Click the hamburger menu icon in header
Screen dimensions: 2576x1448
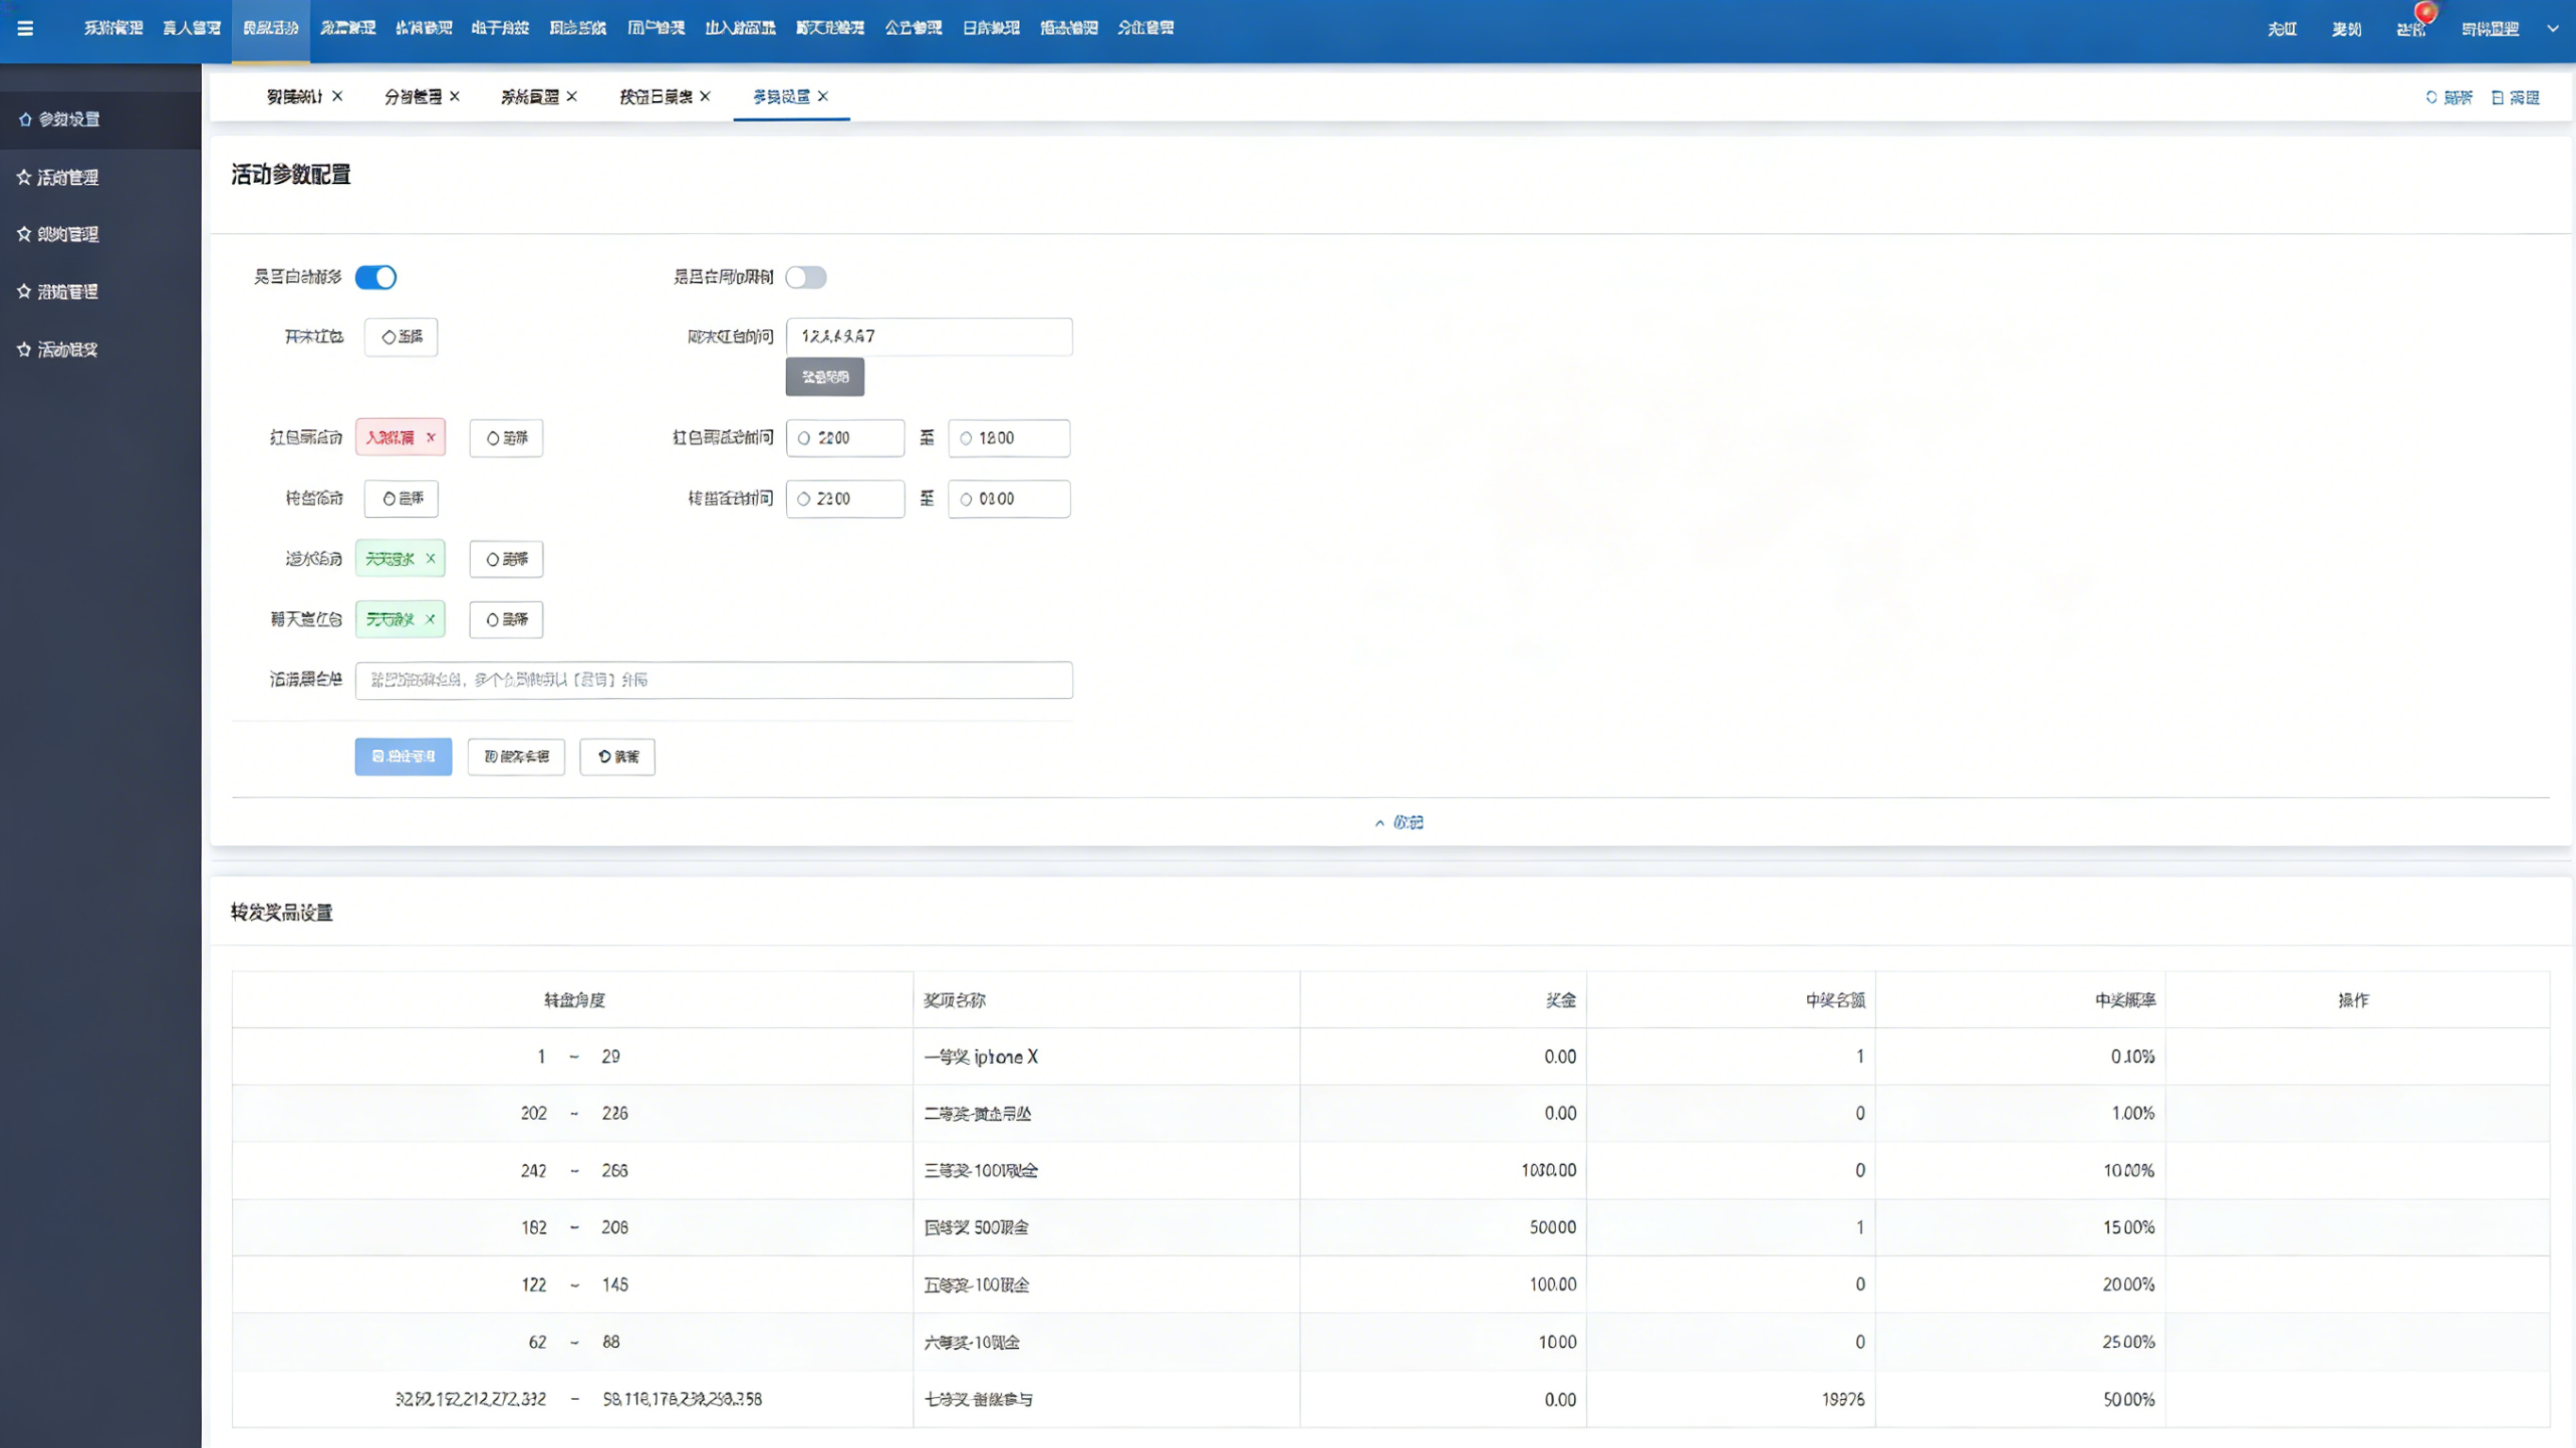pos(25,28)
